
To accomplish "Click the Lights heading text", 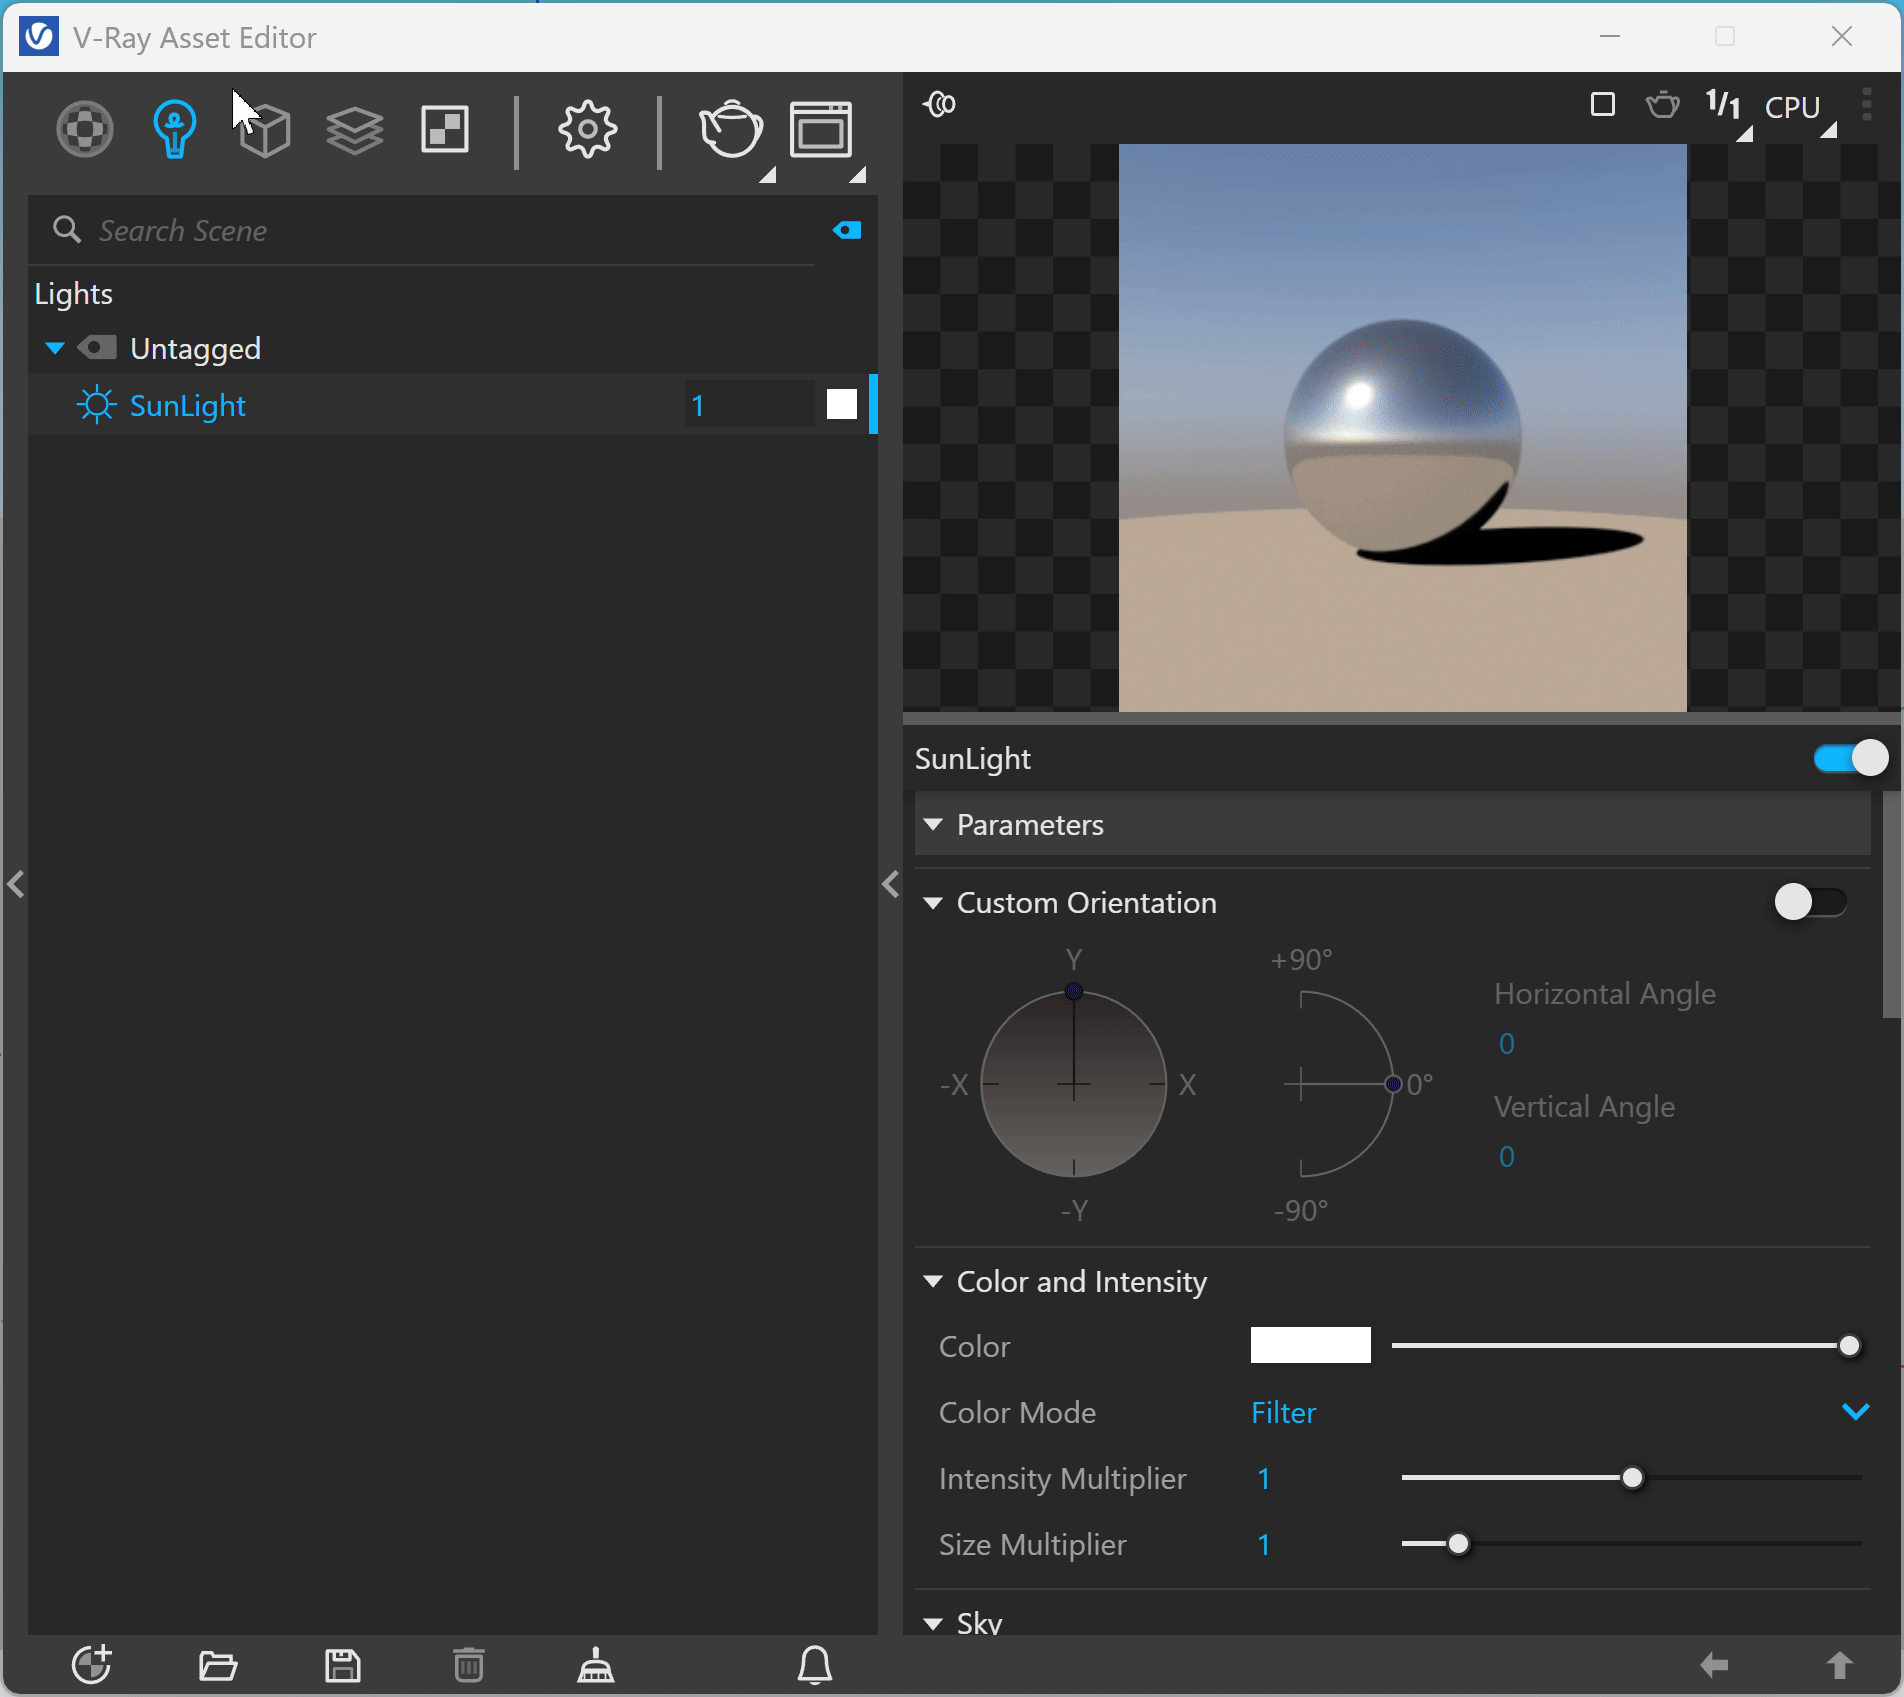I will (x=73, y=294).
